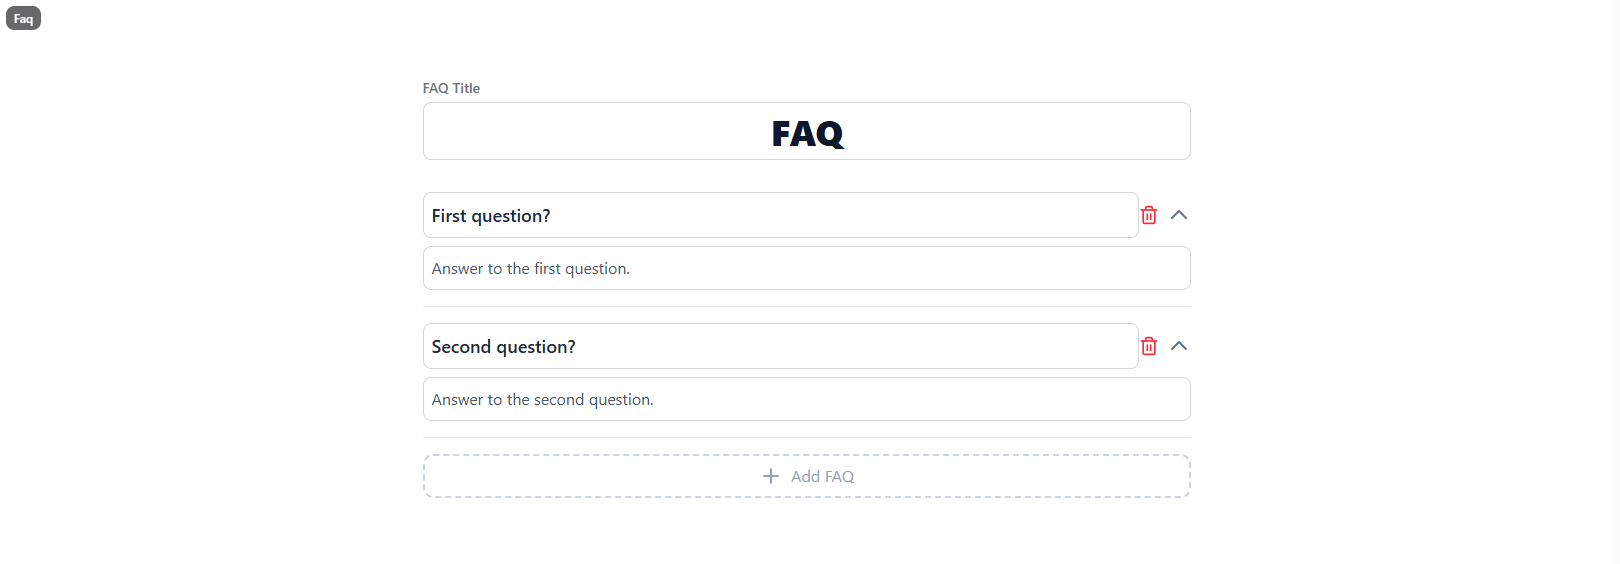Screen dimensions: 1620x564
Task: Click the word 'Second' in question field
Action: (461, 347)
